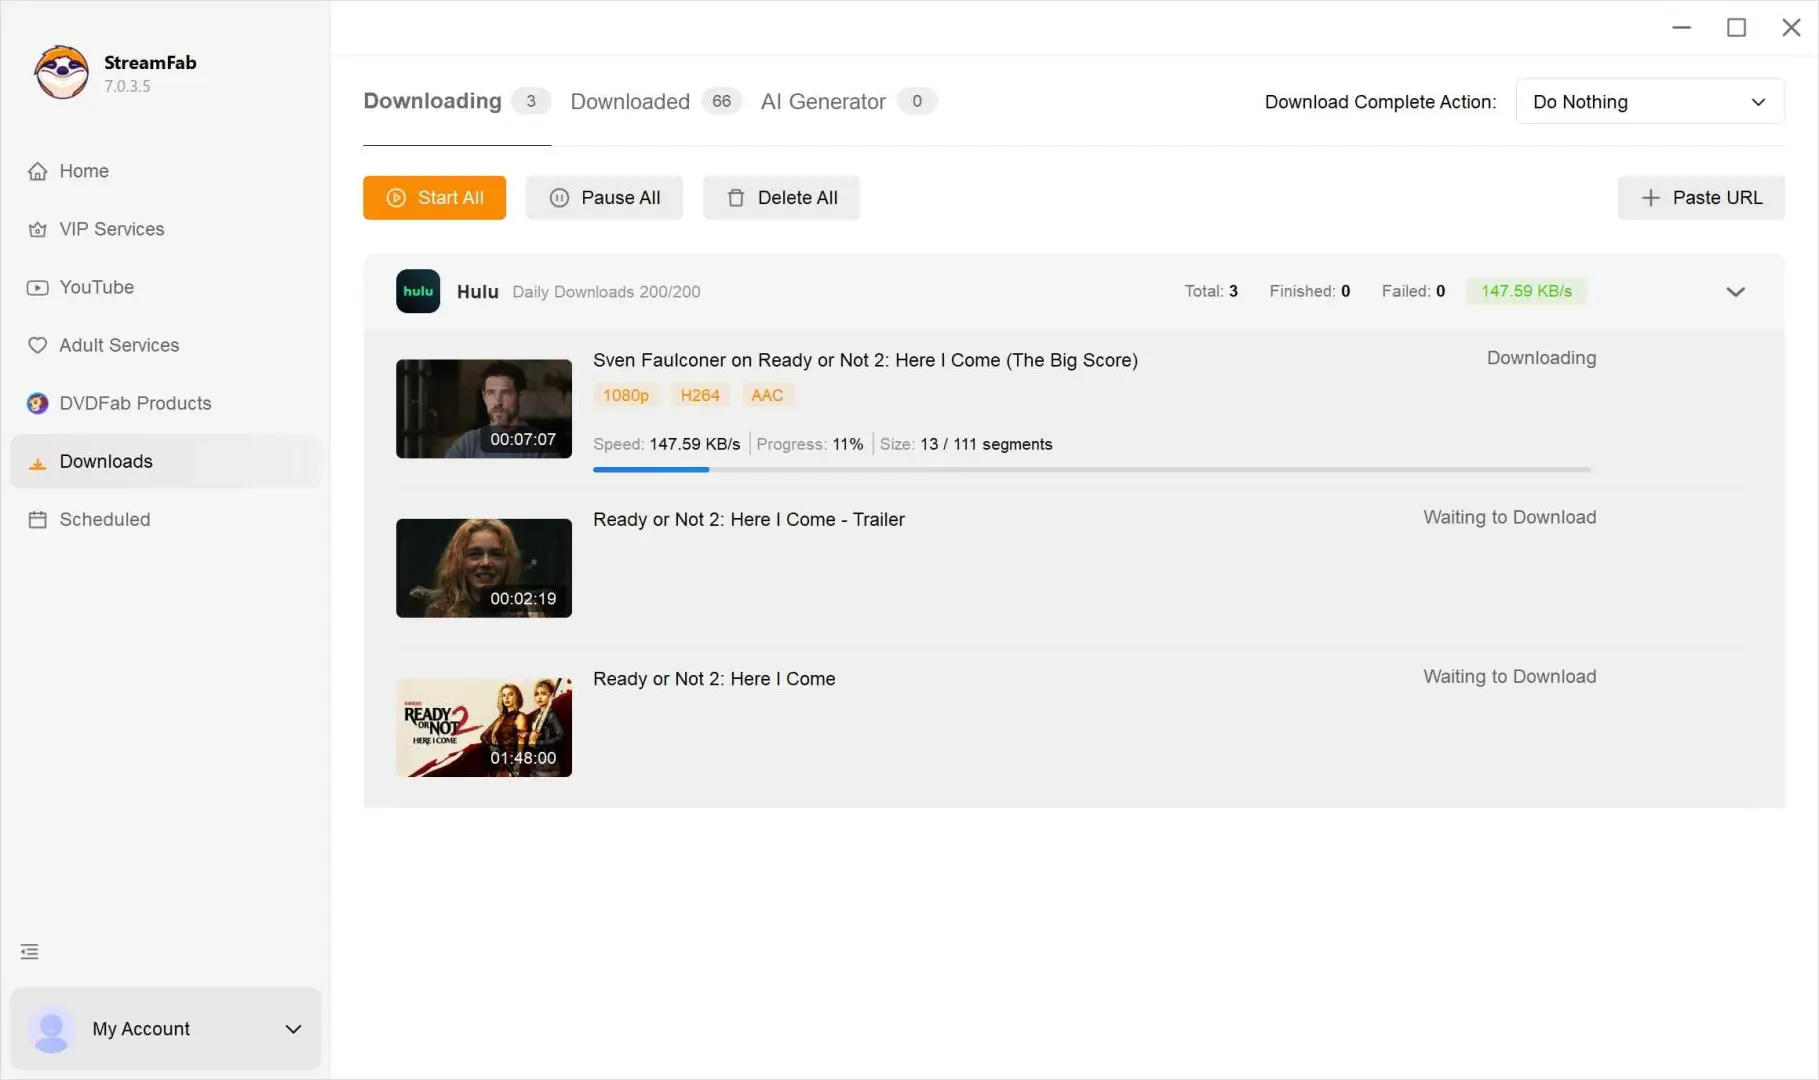Click the Downloaded count badge 66
Viewport: 1819px width, 1080px height.
(721, 101)
